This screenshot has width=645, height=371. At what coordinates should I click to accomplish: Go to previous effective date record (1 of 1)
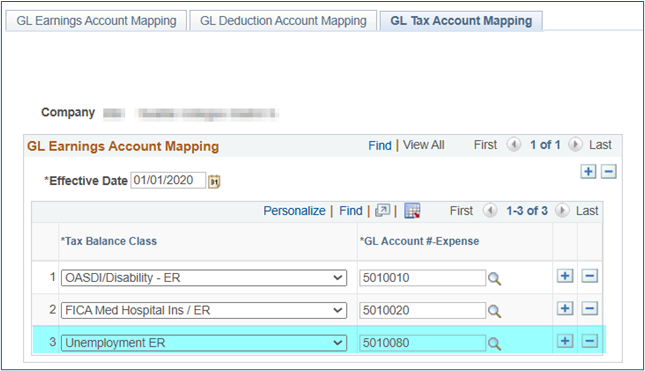513,145
